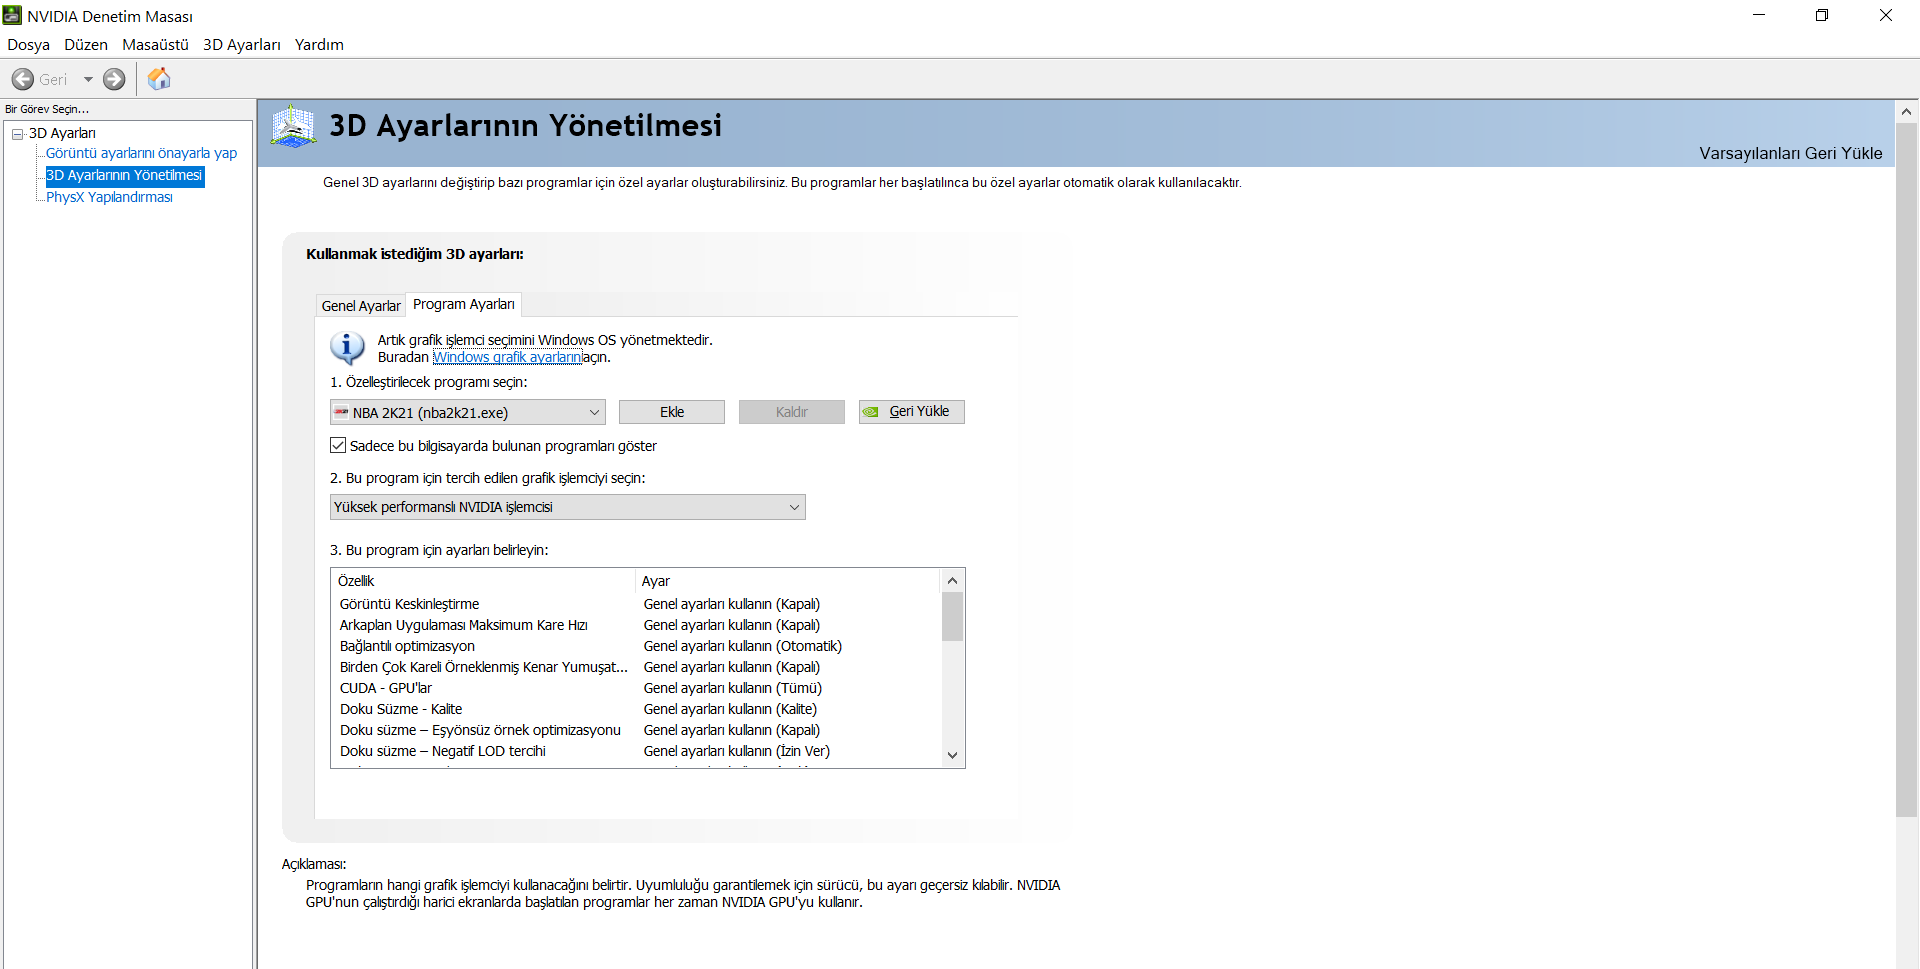Open the Dosya menu

pos(28,45)
